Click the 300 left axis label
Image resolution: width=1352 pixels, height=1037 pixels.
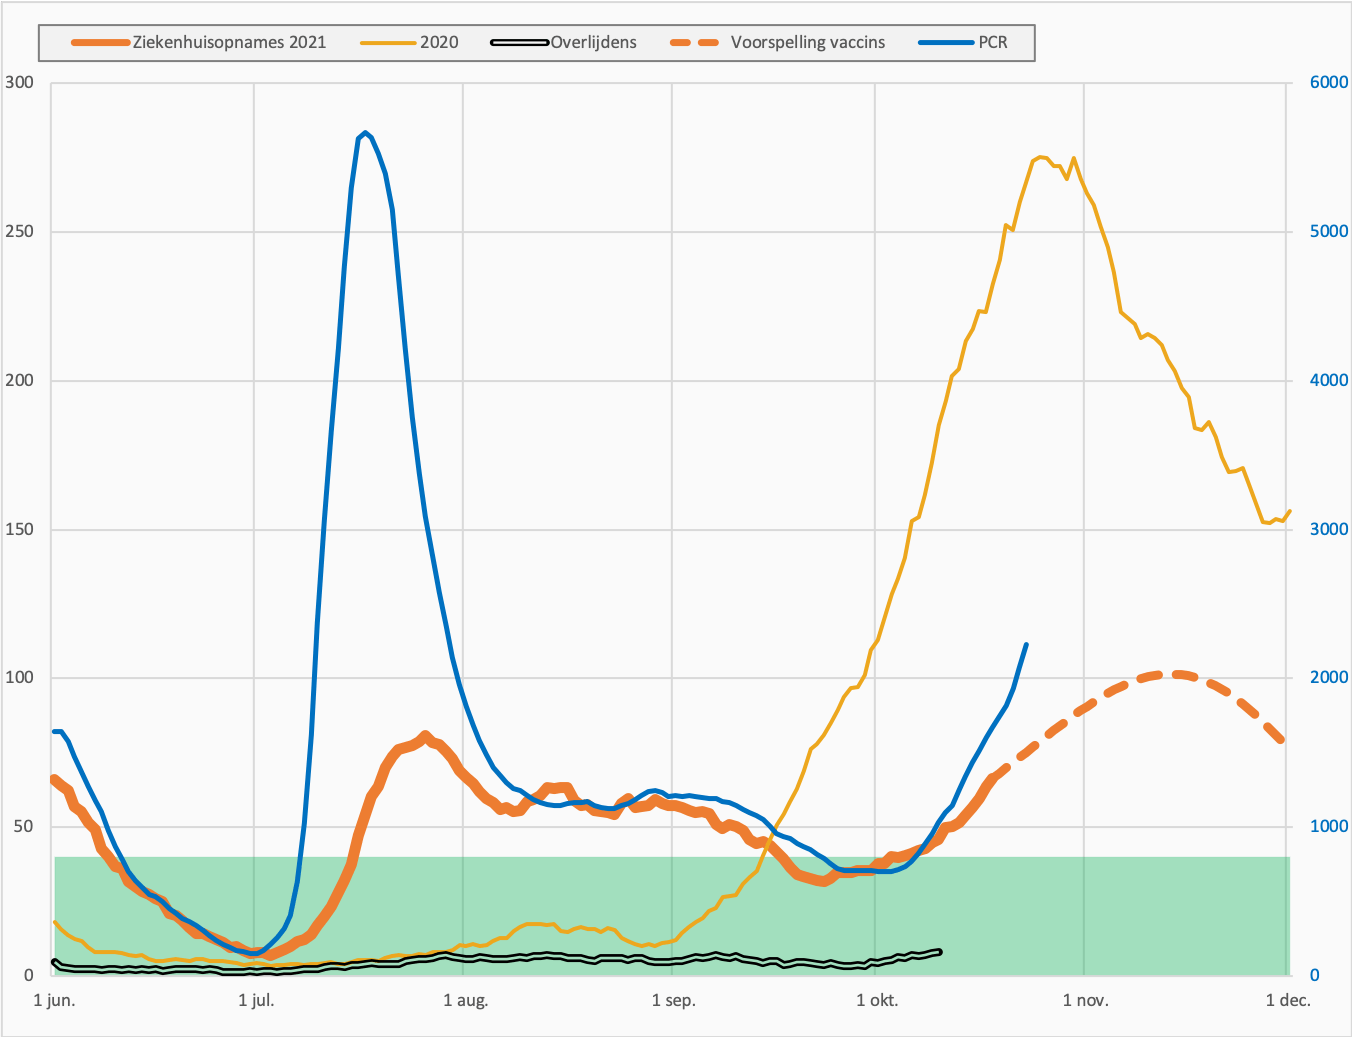point(19,82)
